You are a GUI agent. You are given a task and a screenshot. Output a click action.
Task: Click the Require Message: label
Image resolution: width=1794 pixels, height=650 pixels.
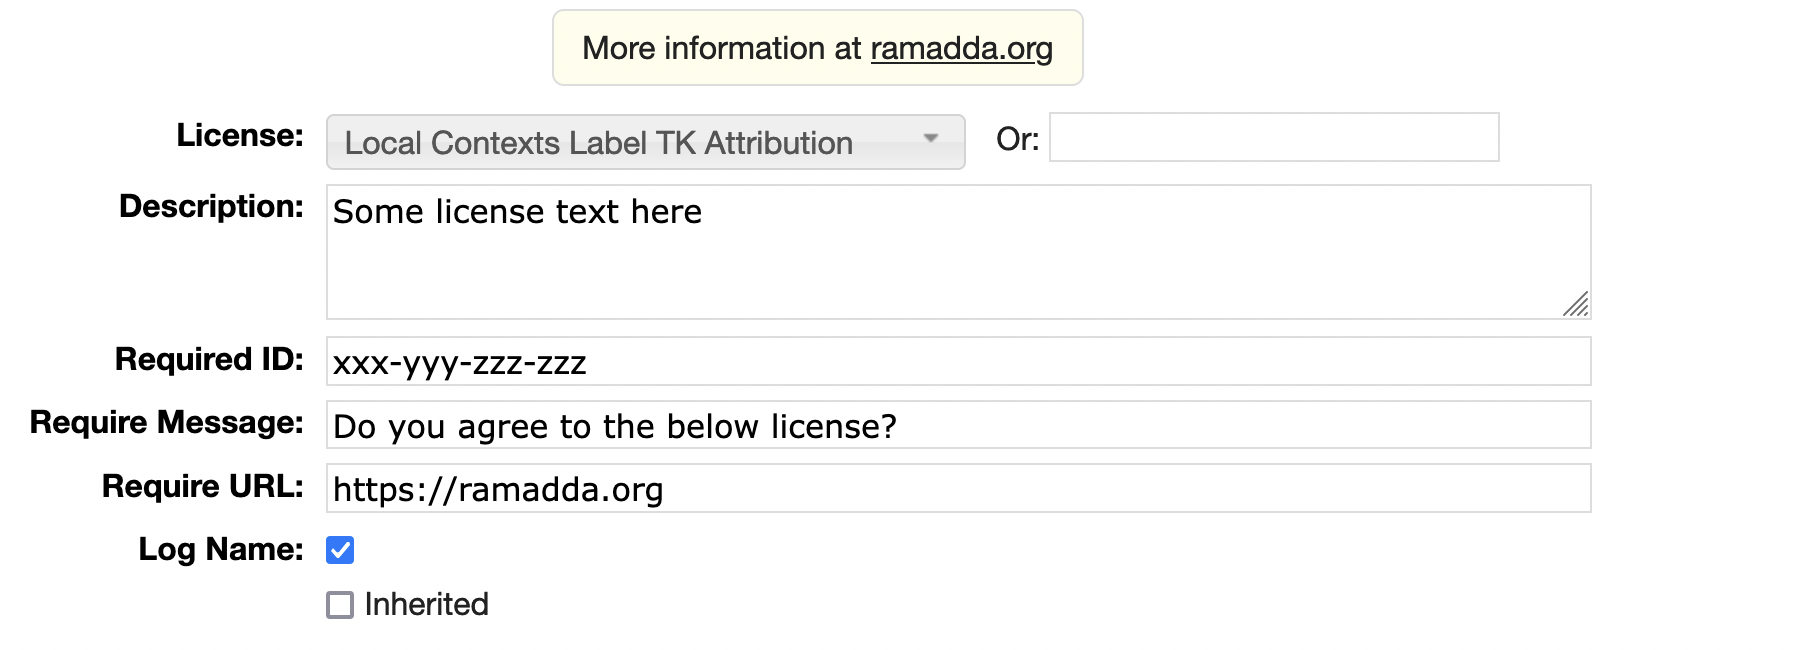166,423
